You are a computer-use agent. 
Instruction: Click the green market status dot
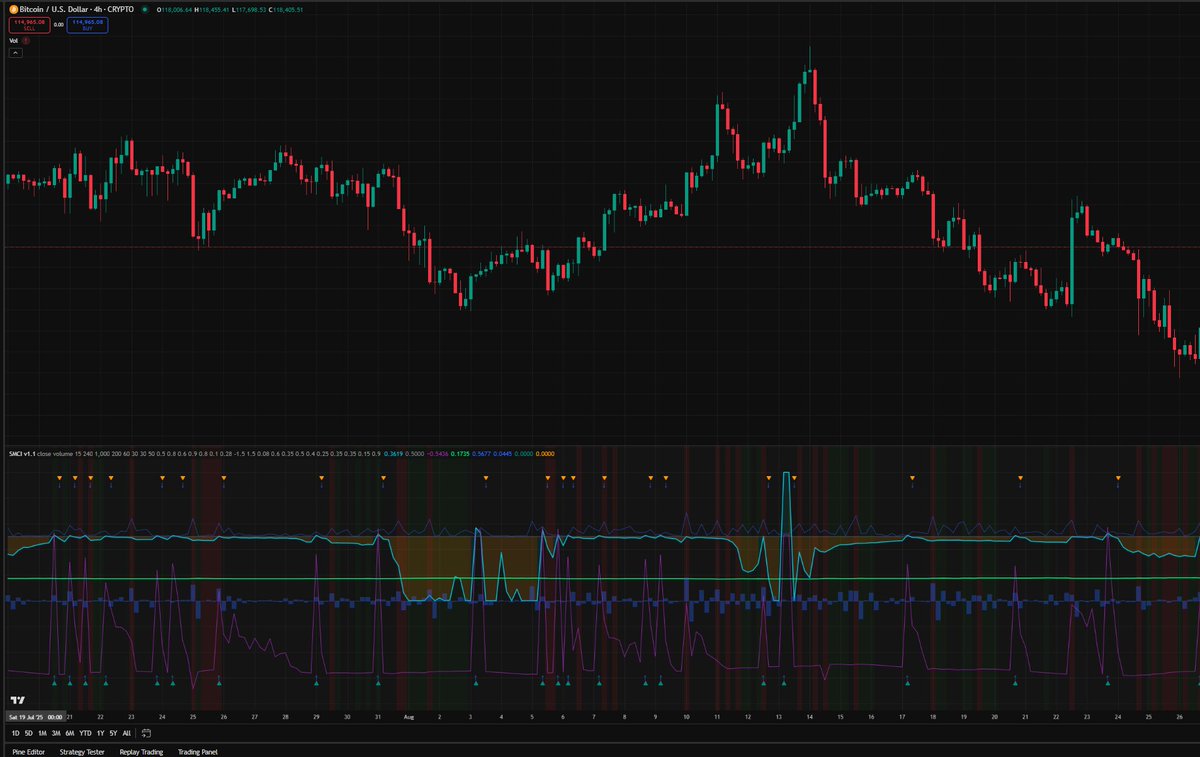tap(145, 9)
